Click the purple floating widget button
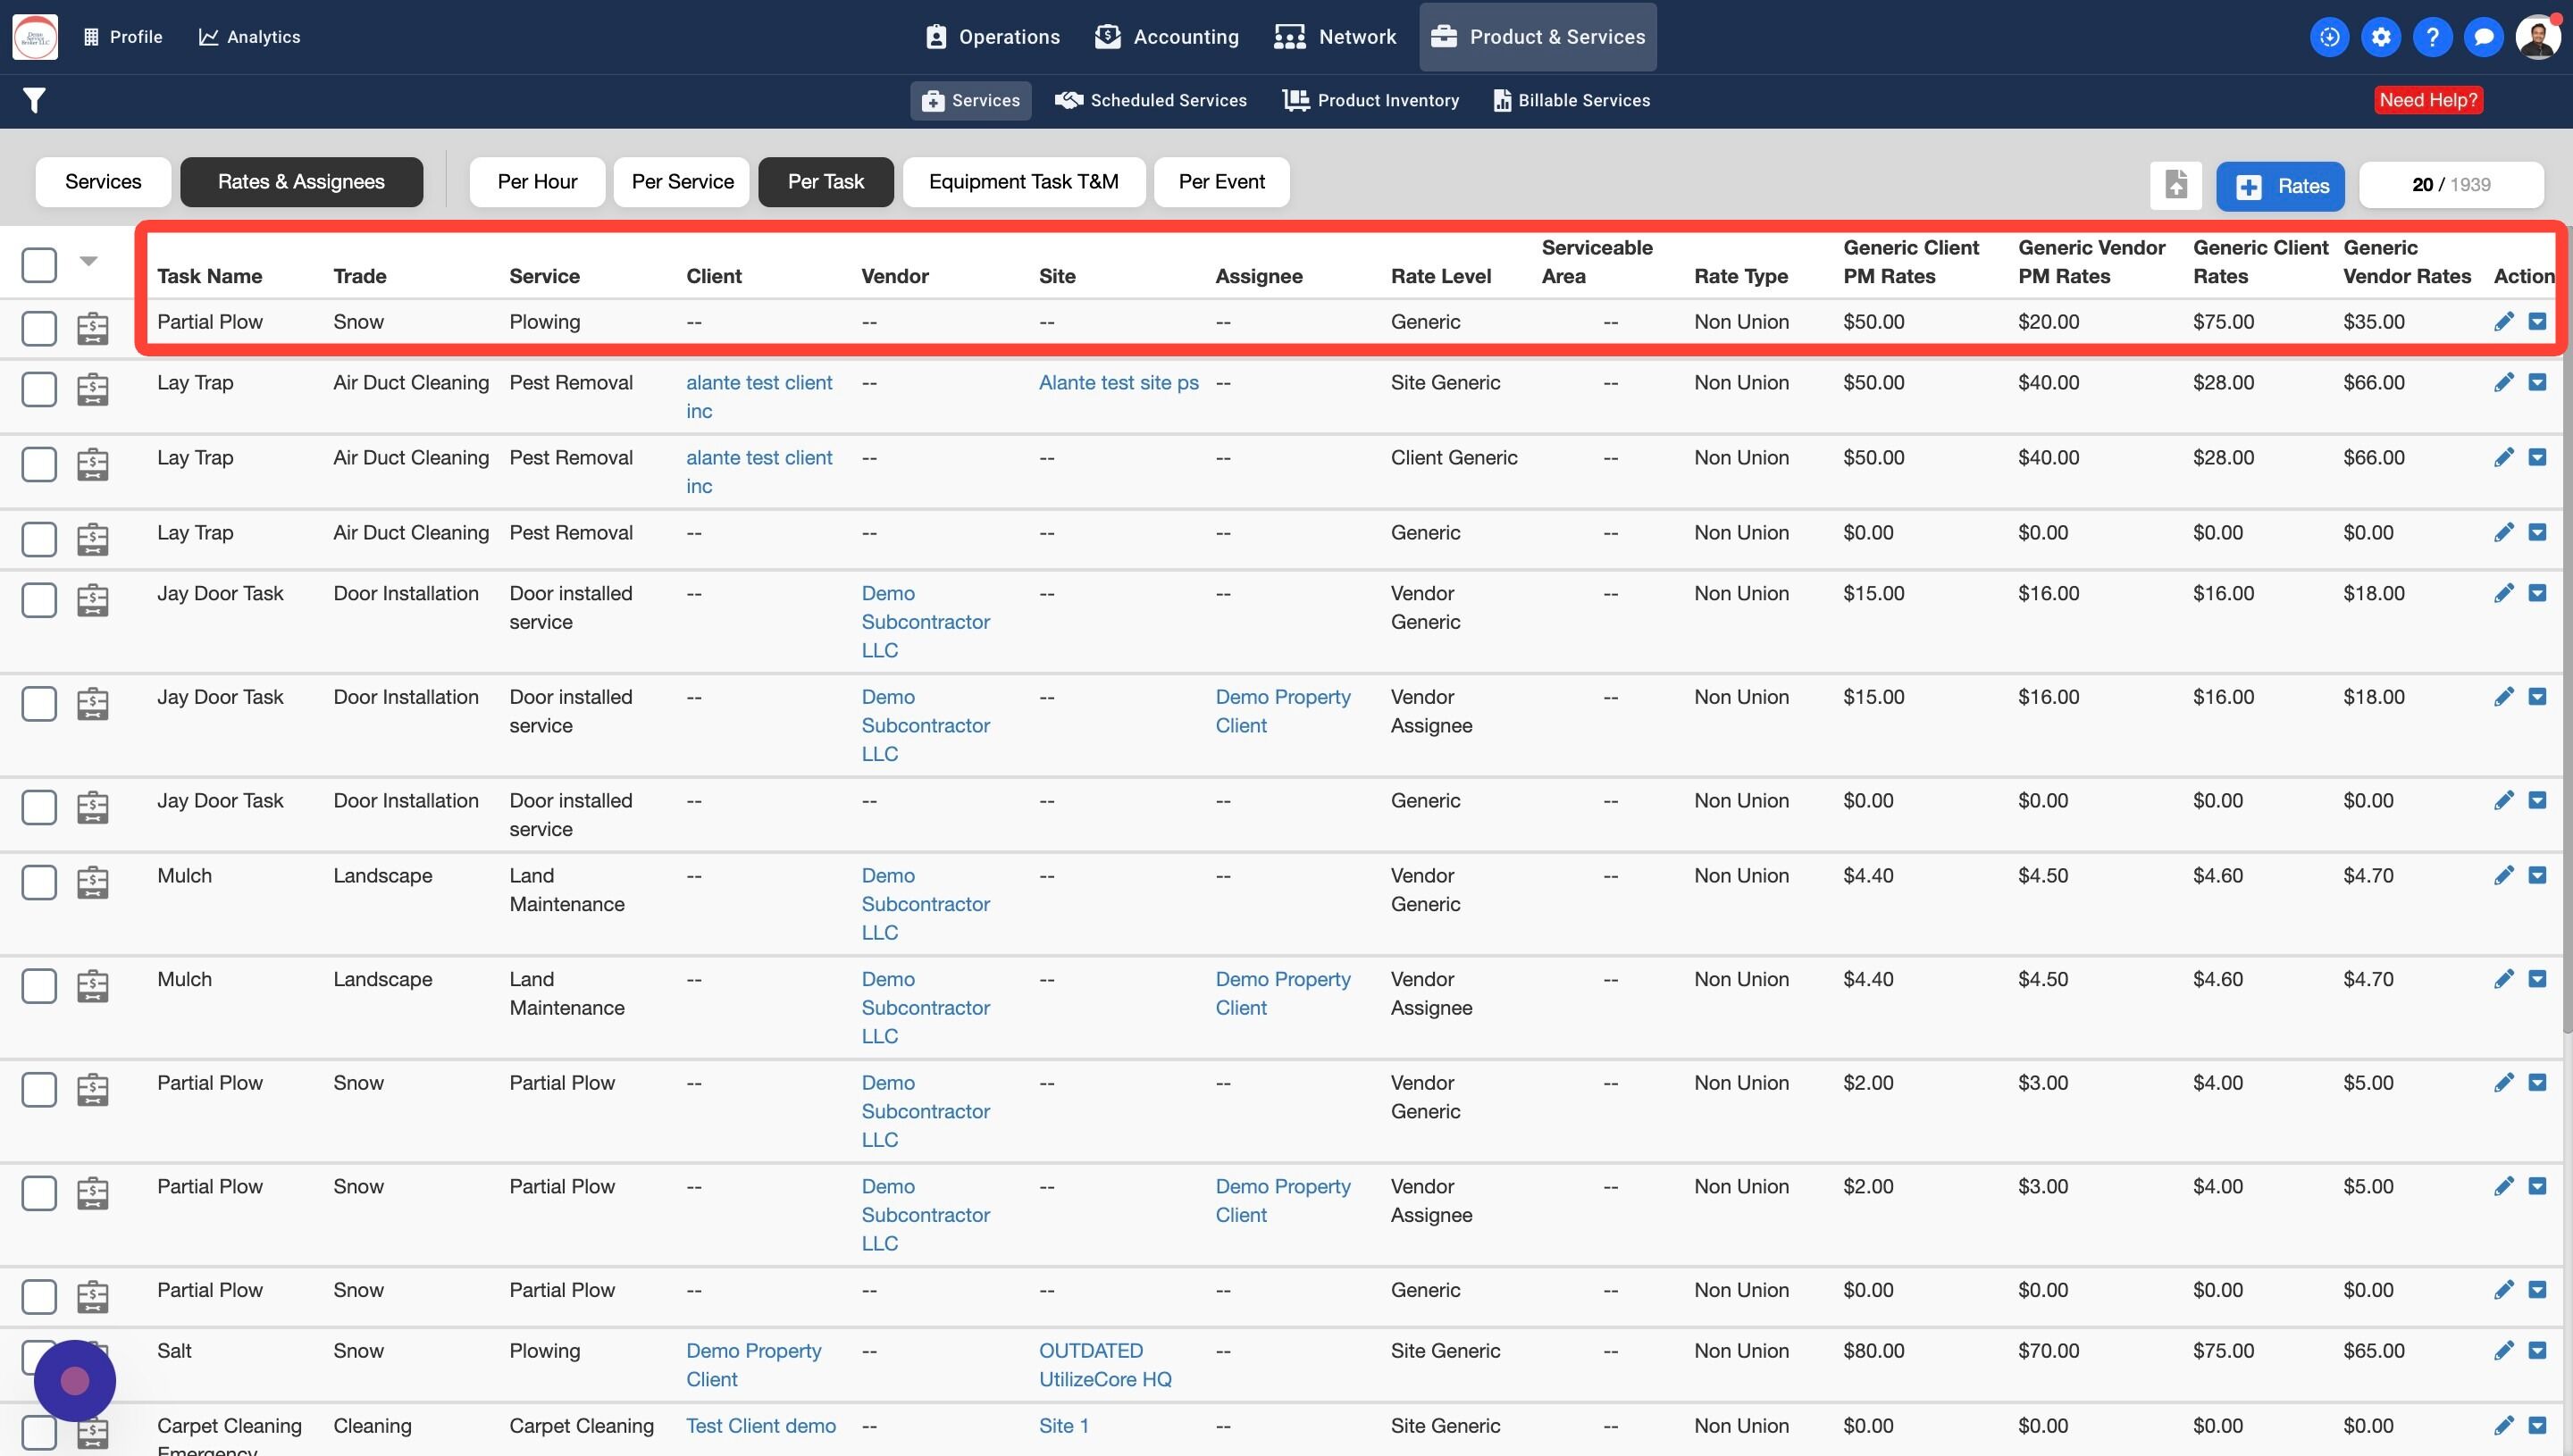The height and width of the screenshot is (1456, 2573). click(x=75, y=1380)
